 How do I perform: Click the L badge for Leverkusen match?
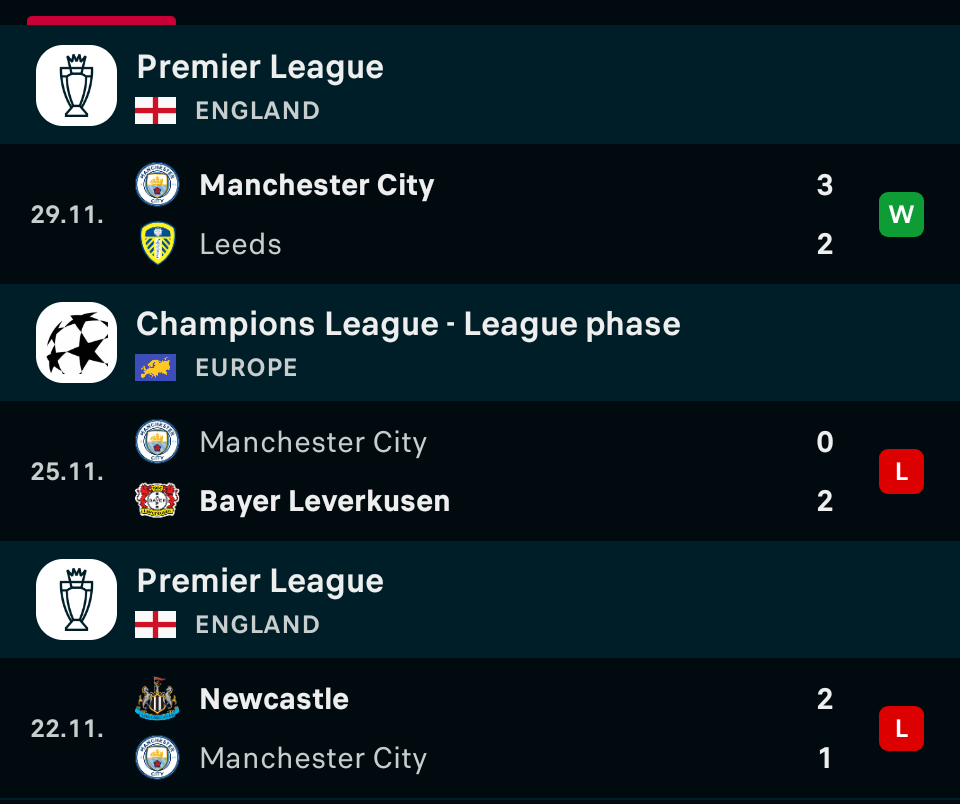click(901, 472)
